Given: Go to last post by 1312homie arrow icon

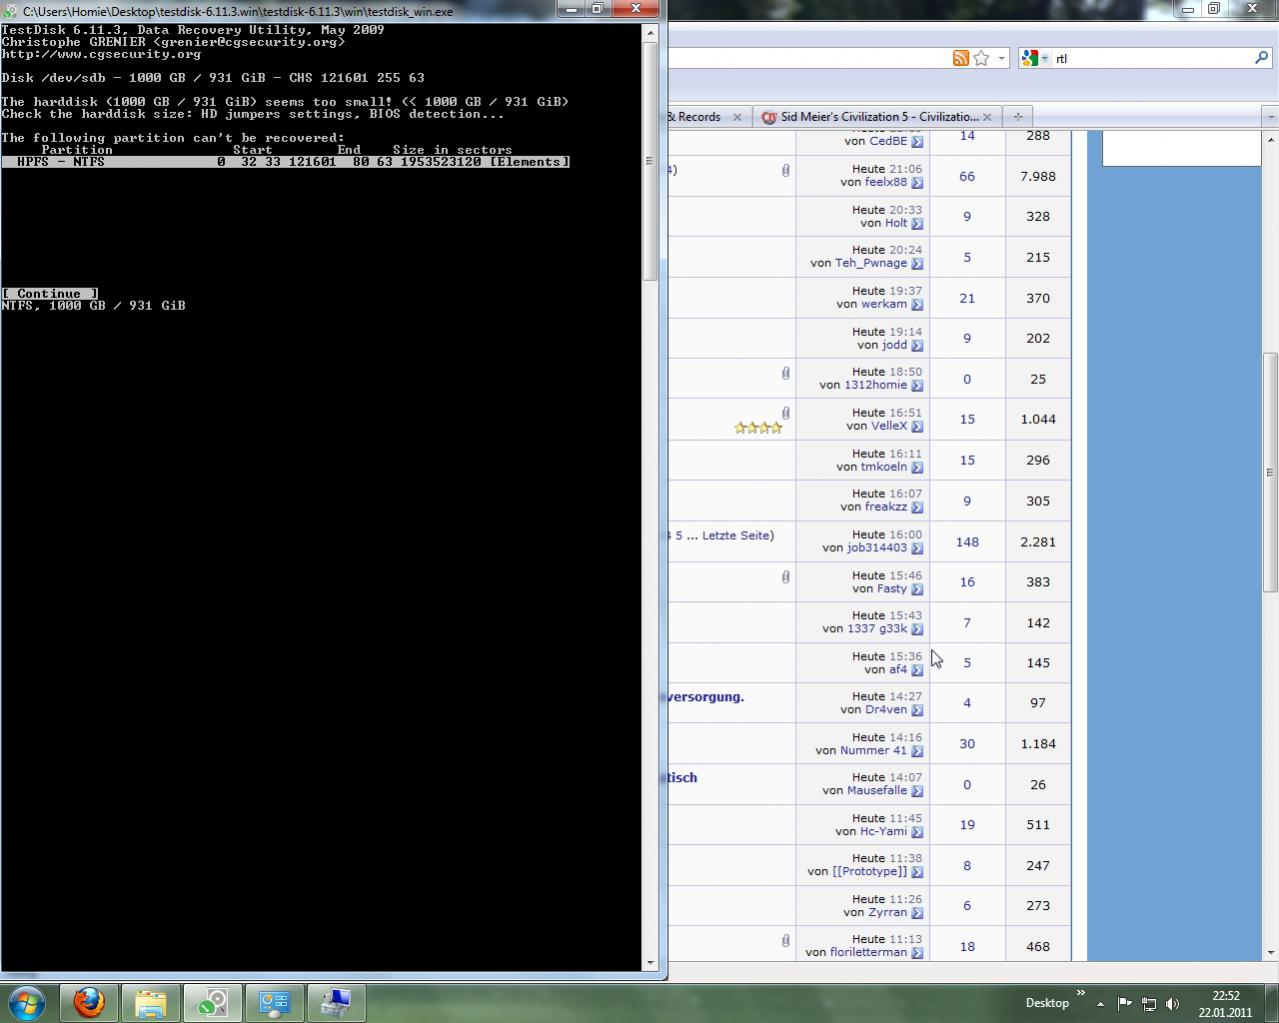Looking at the screenshot, I should (x=917, y=386).
